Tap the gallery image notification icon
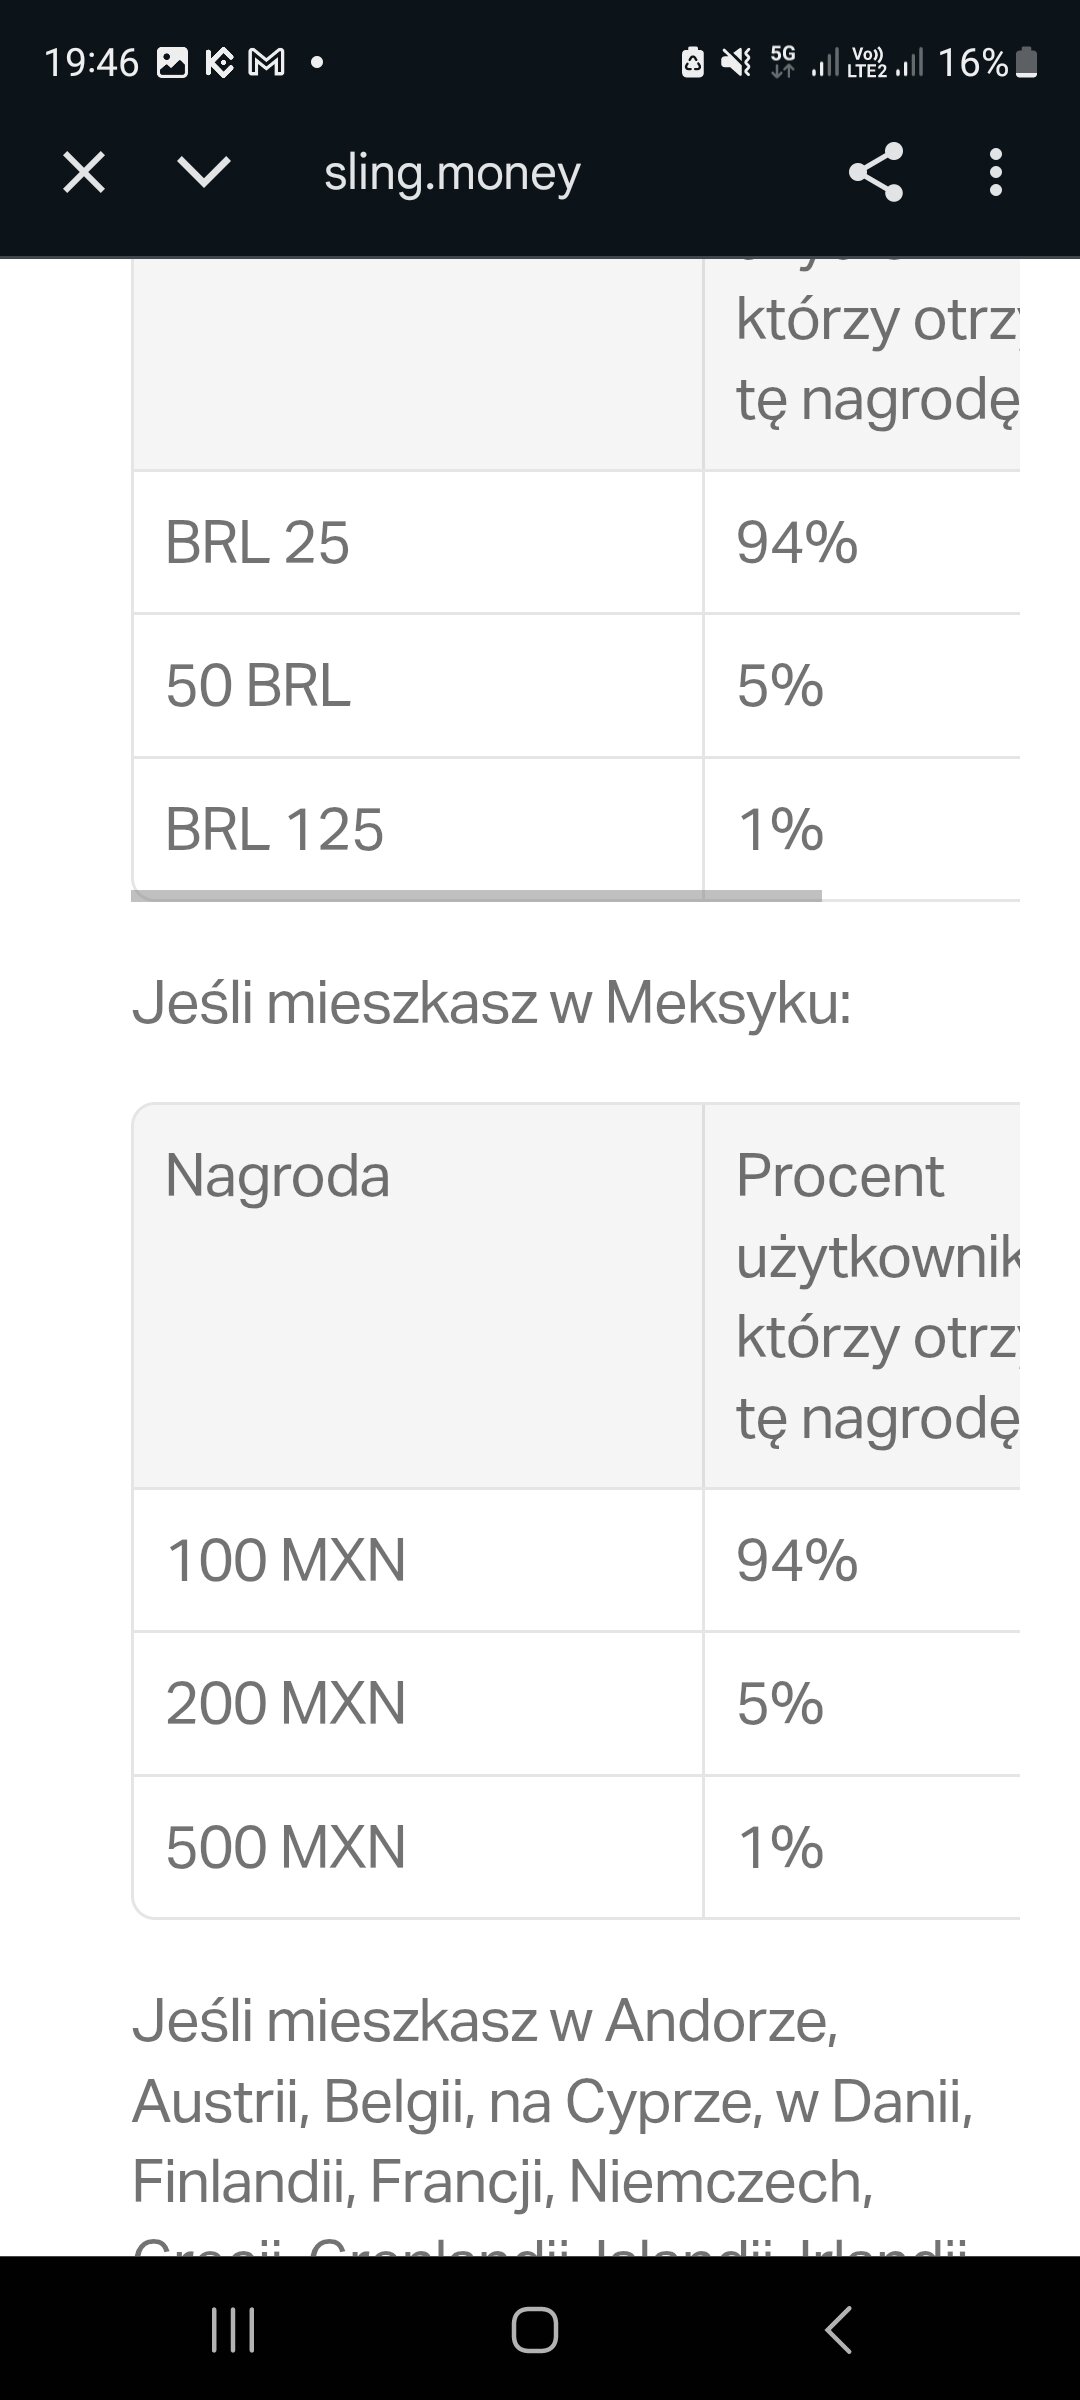 pyautogui.click(x=172, y=63)
